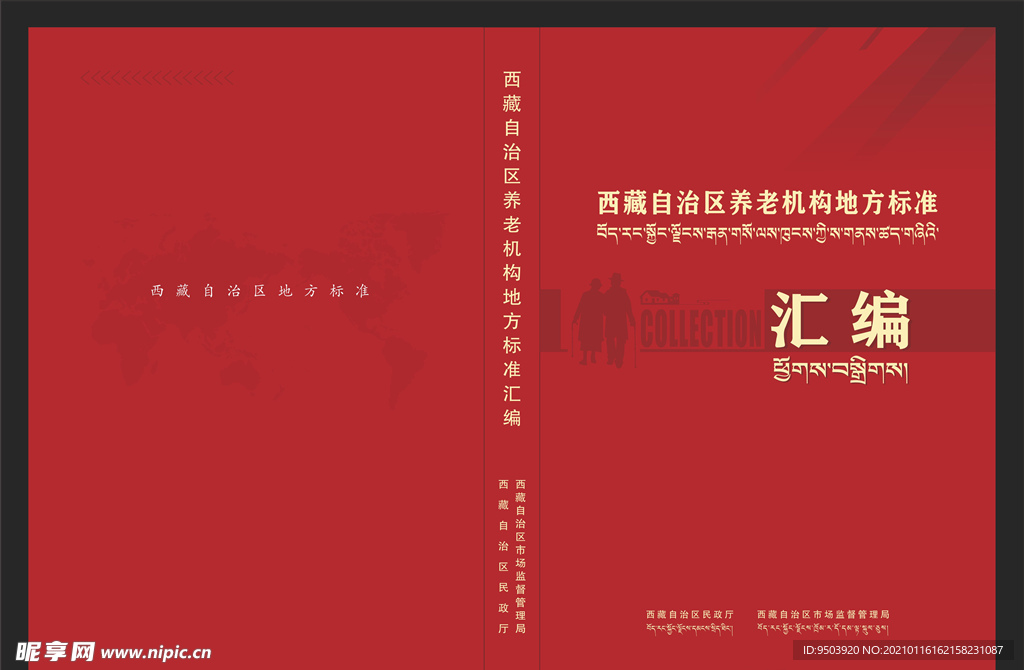This screenshot has width=1024, height=670.
Task: Click 西藏自治区民政厅 at front cover bottom
Action: point(690,614)
